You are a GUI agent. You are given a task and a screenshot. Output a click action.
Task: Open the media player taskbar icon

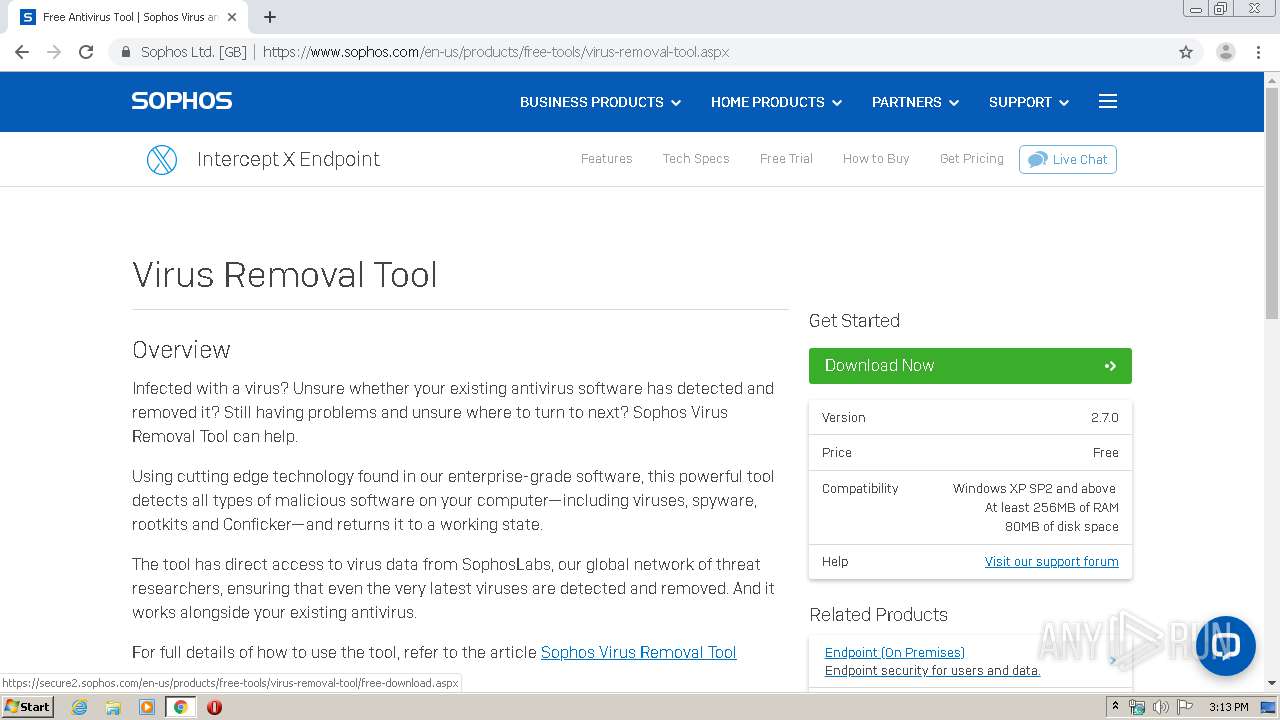(147, 707)
